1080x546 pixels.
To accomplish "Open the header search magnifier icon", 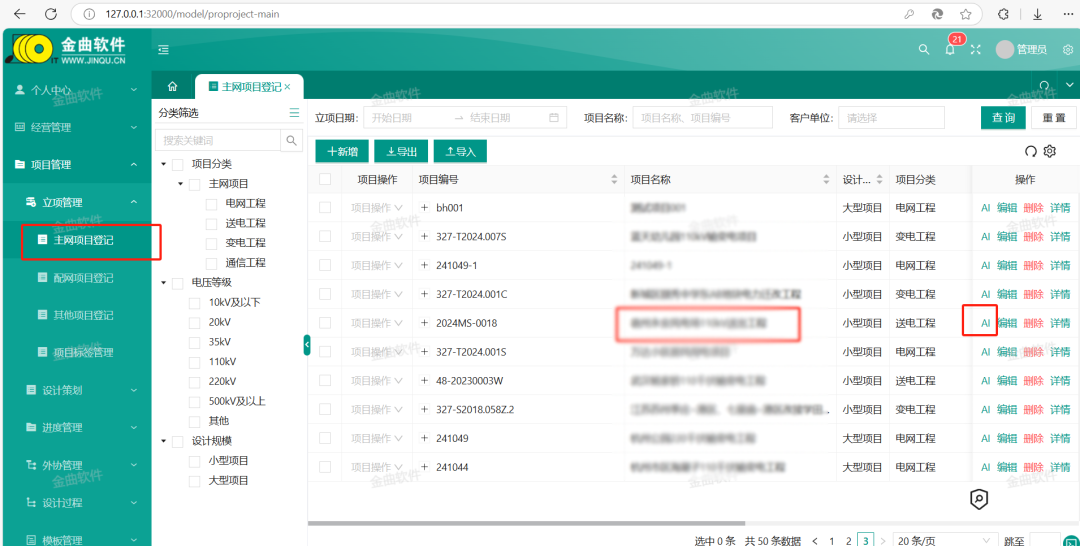I will coord(924,49).
